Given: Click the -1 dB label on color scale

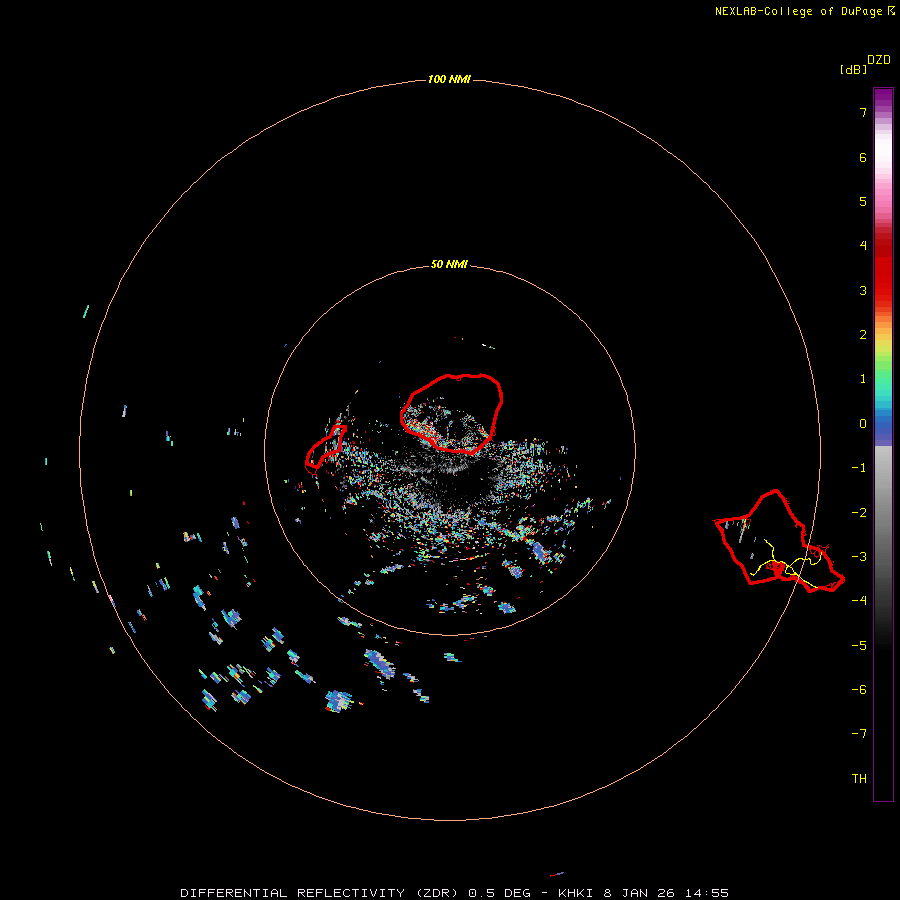Looking at the screenshot, I should pos(859,468).
